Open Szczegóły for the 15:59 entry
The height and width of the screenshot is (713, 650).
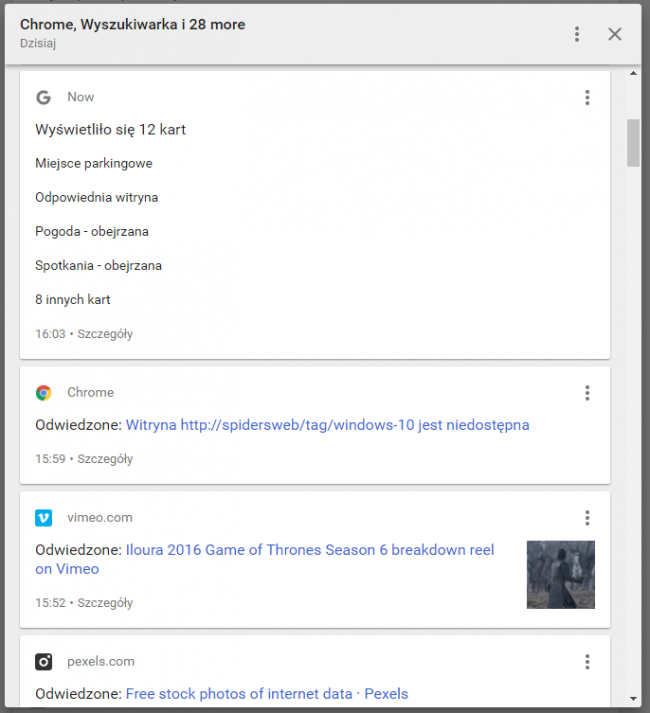pos(105,459)
